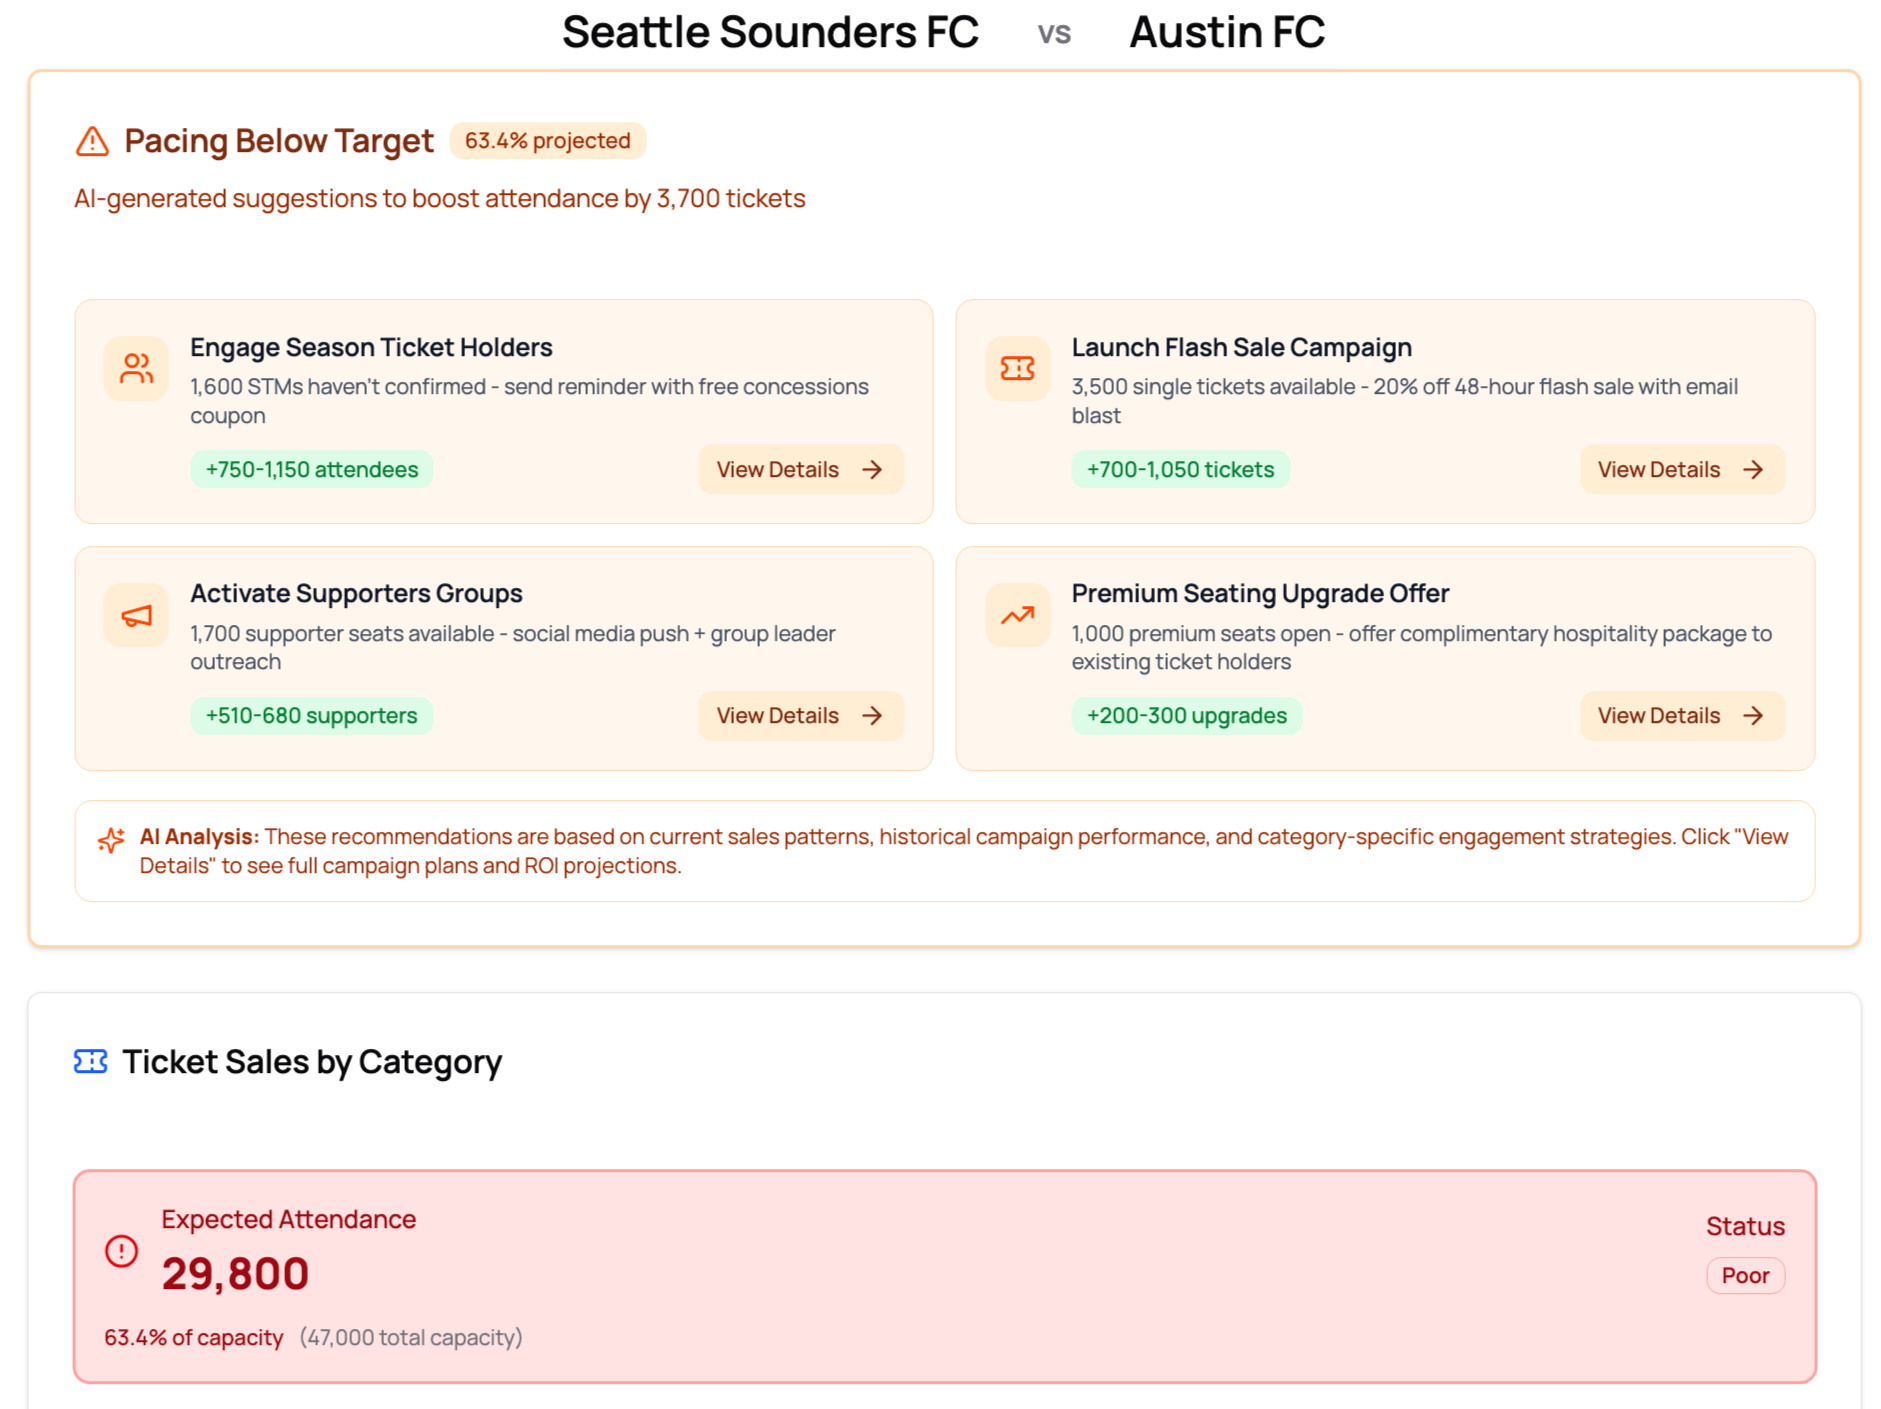
Task: Click the alert circle beside Expected Attendance
Action: [121, 1251]
